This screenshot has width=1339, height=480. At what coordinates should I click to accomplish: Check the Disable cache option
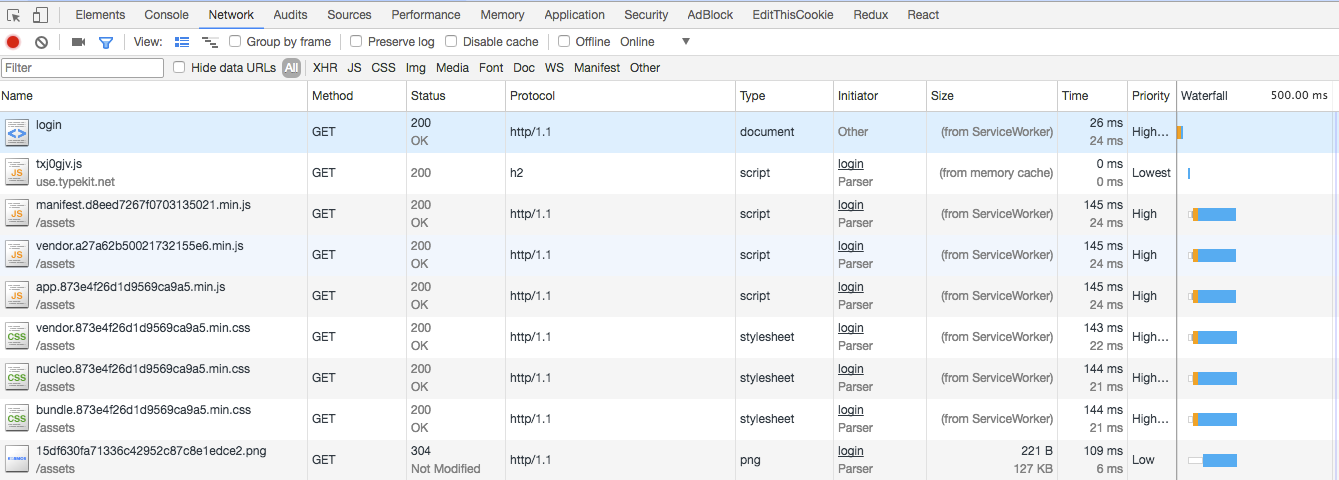(451, 42)
